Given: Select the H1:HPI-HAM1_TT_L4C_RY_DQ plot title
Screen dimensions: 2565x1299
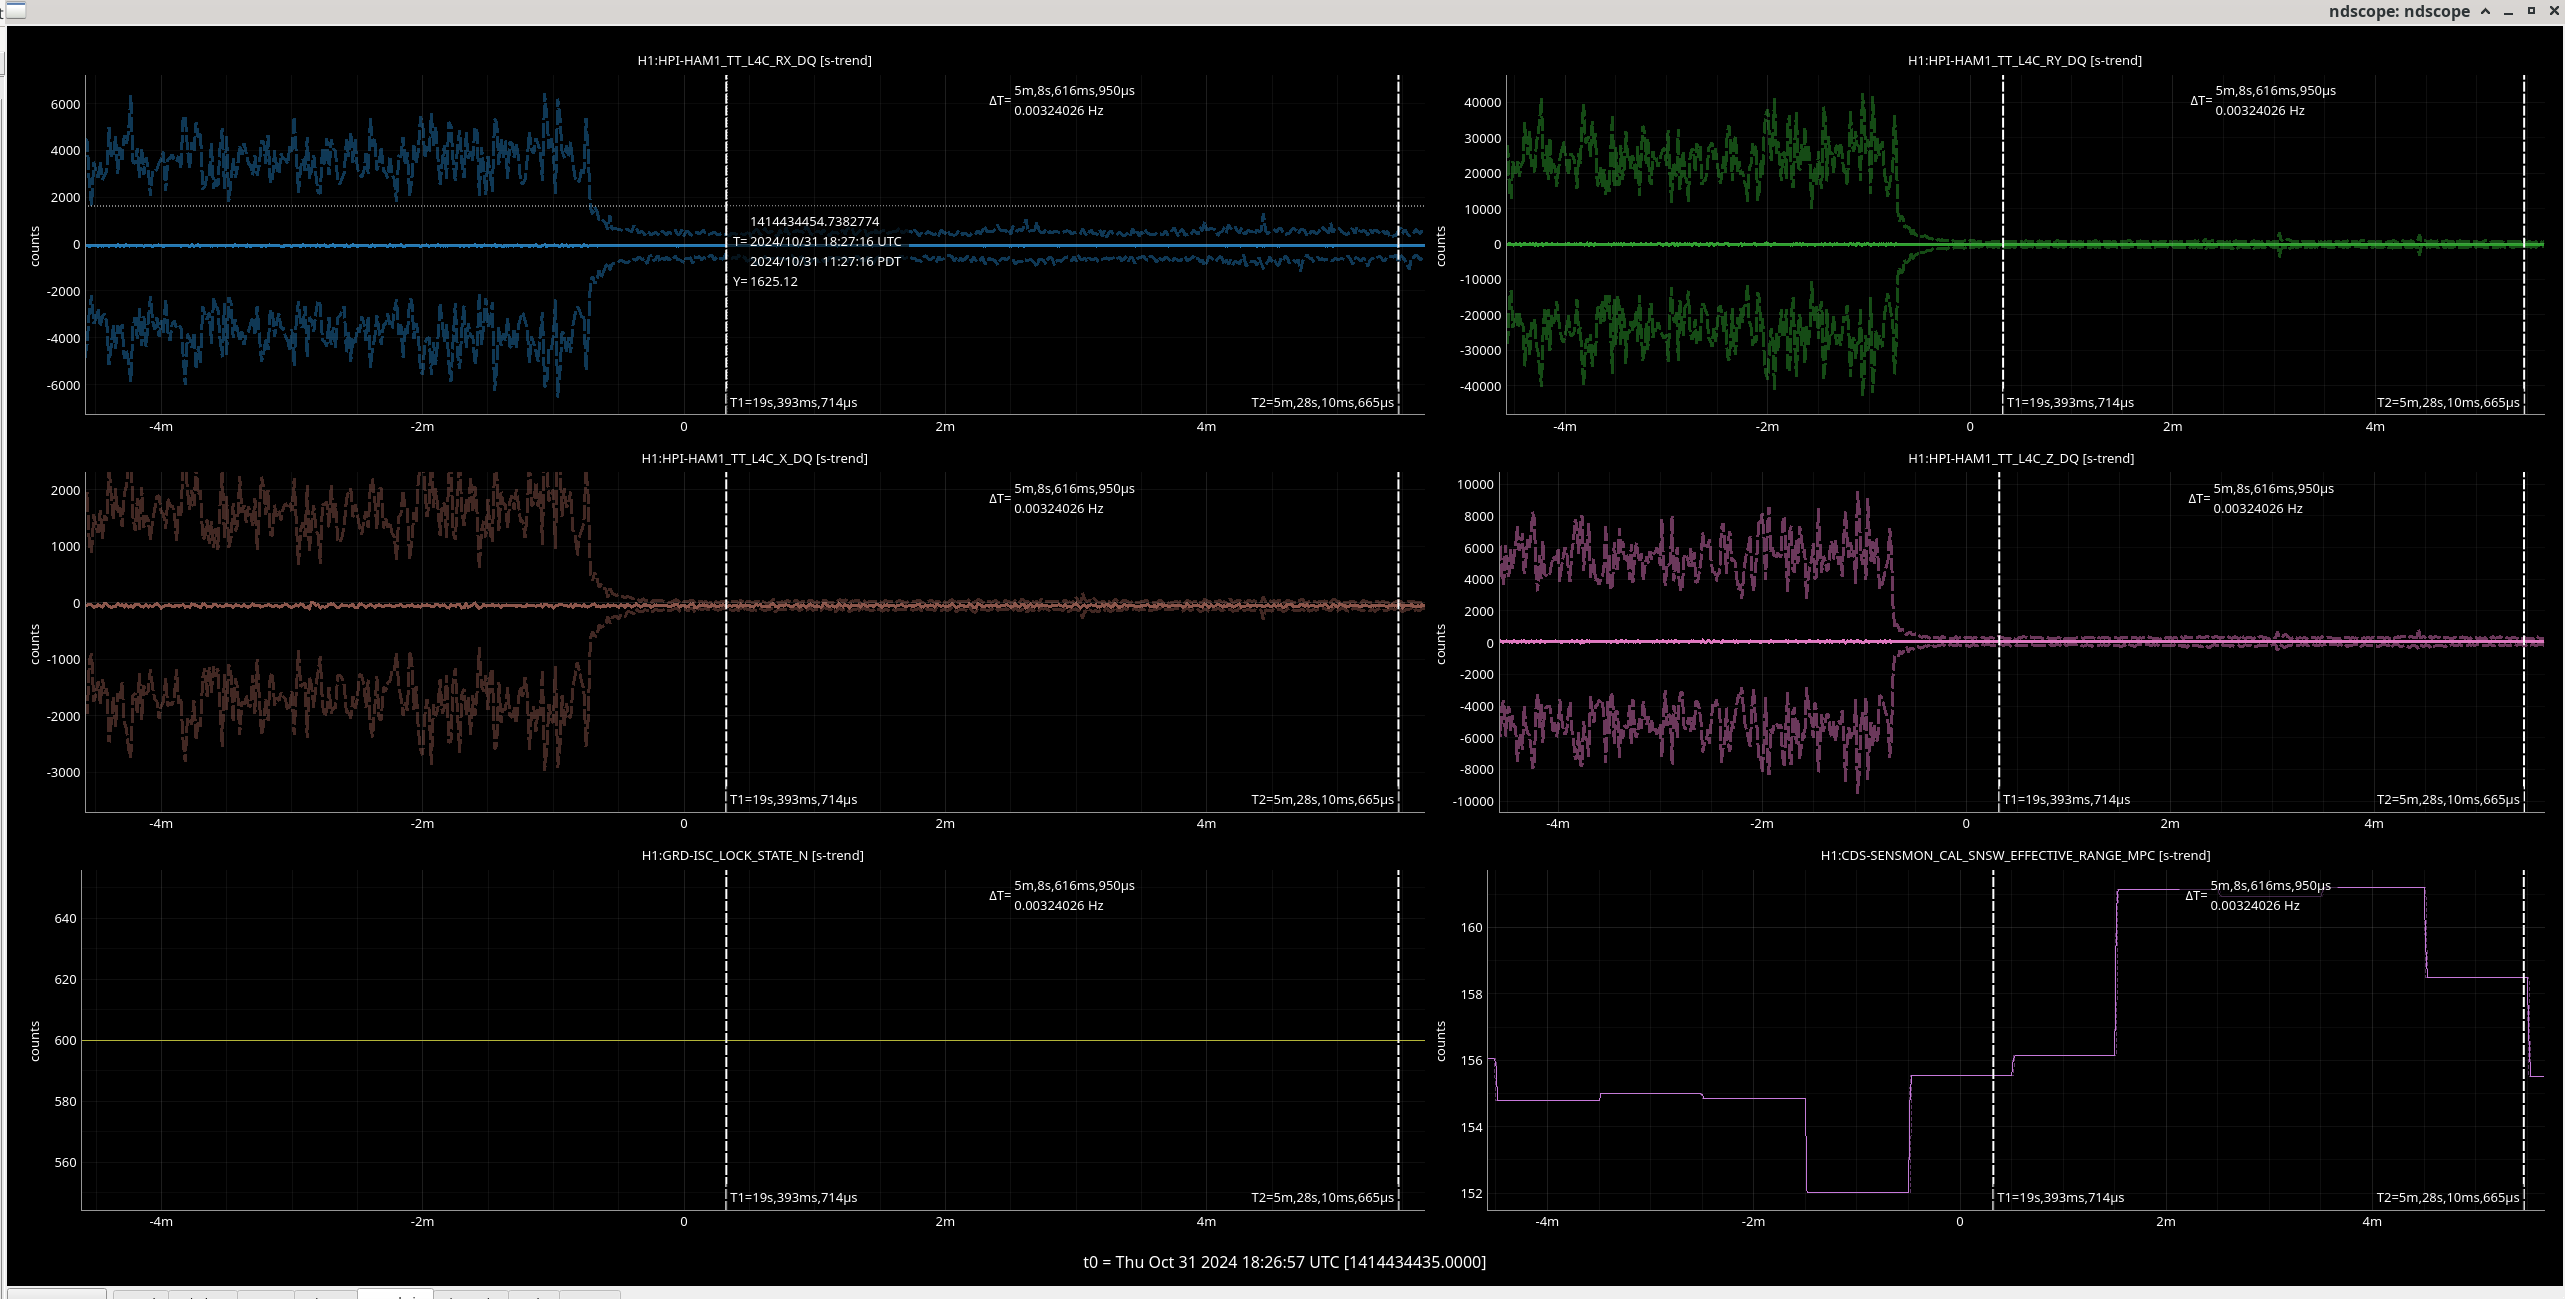Looking at the screenshot, I should (2024, 60).
